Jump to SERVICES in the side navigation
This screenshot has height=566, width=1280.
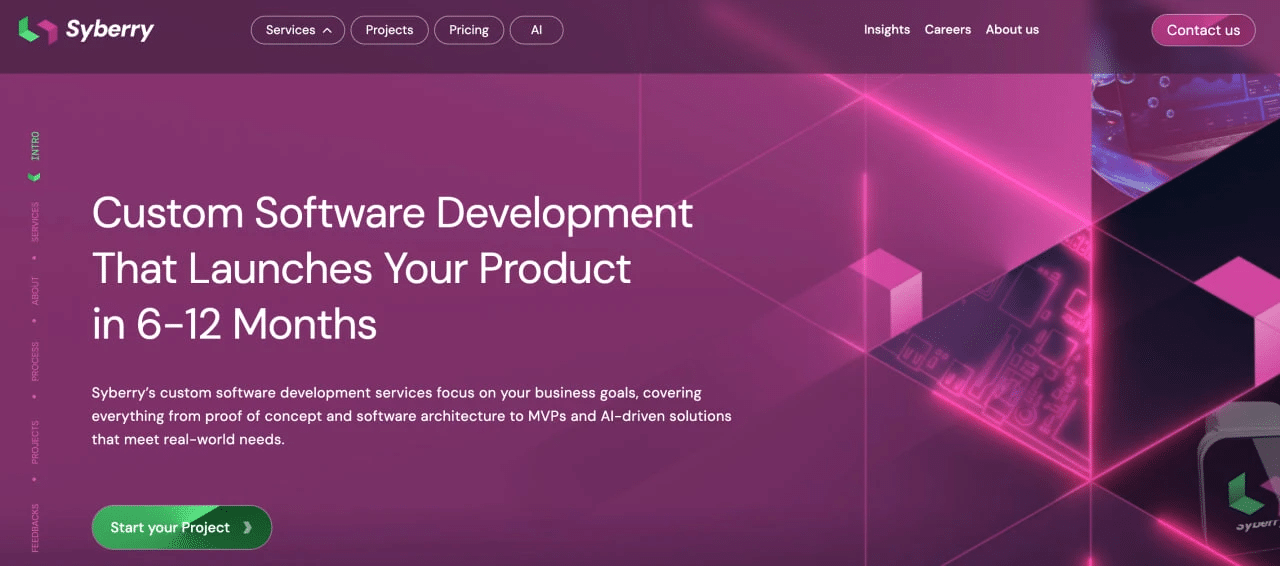[35, 221]
